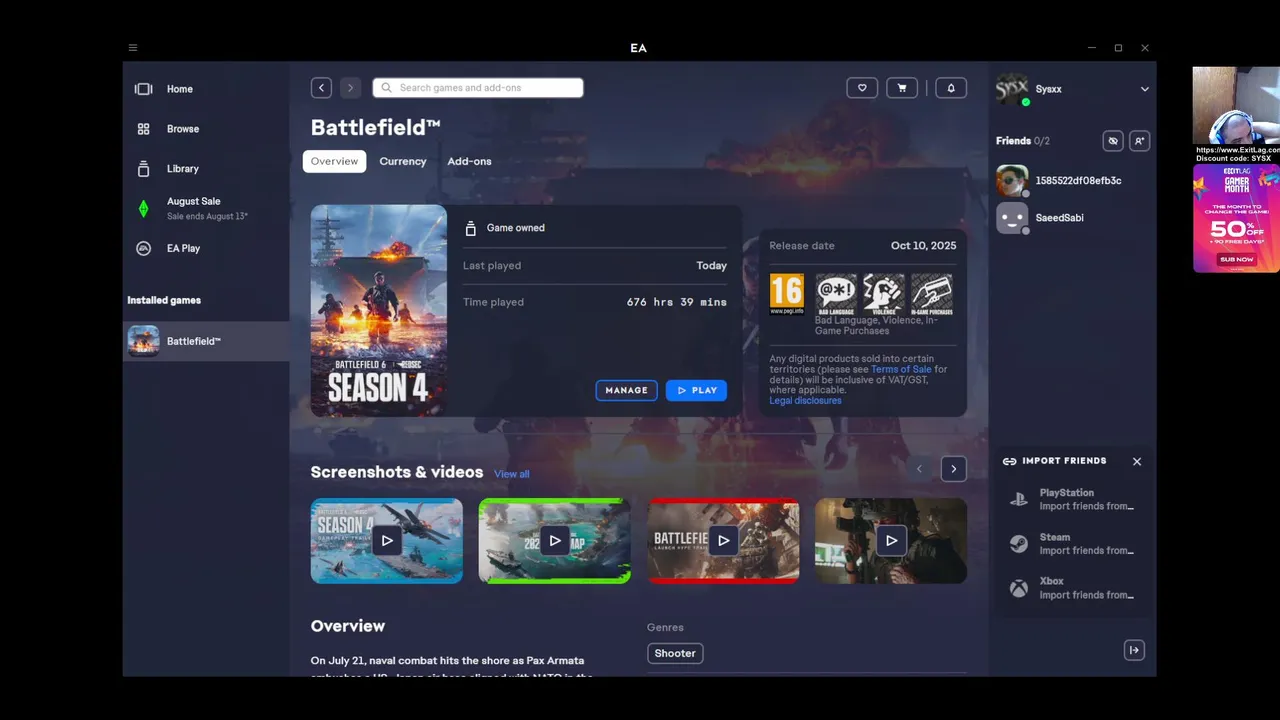Play the green-bordered map video
This screenshot has height=720, width=1280.
(x=555, y=541)
